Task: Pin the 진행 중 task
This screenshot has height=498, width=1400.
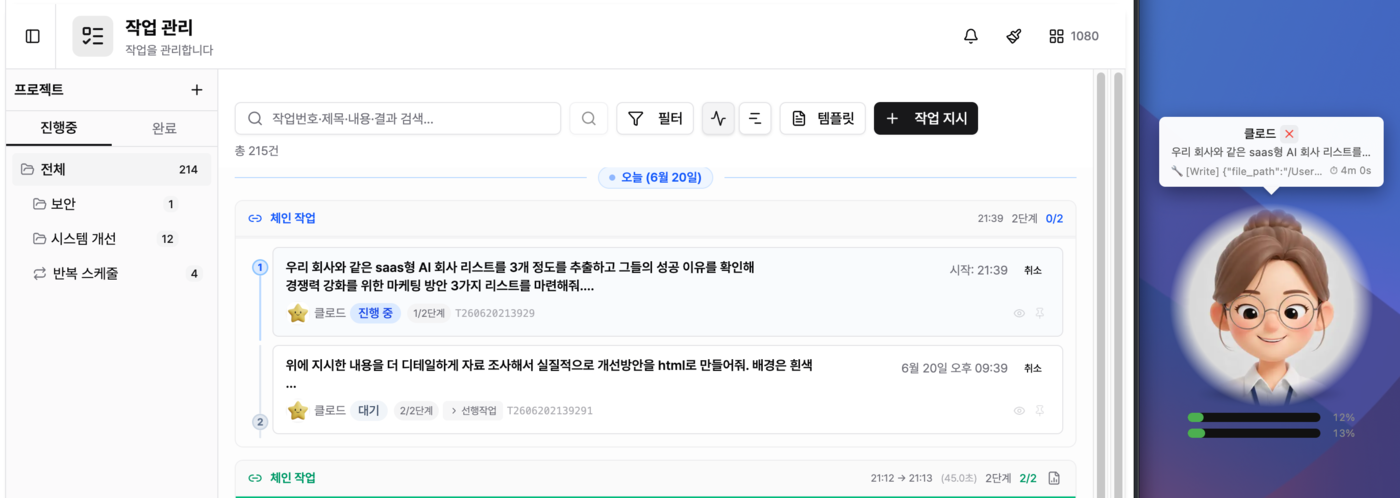Action: click(x=1040, y=313)
